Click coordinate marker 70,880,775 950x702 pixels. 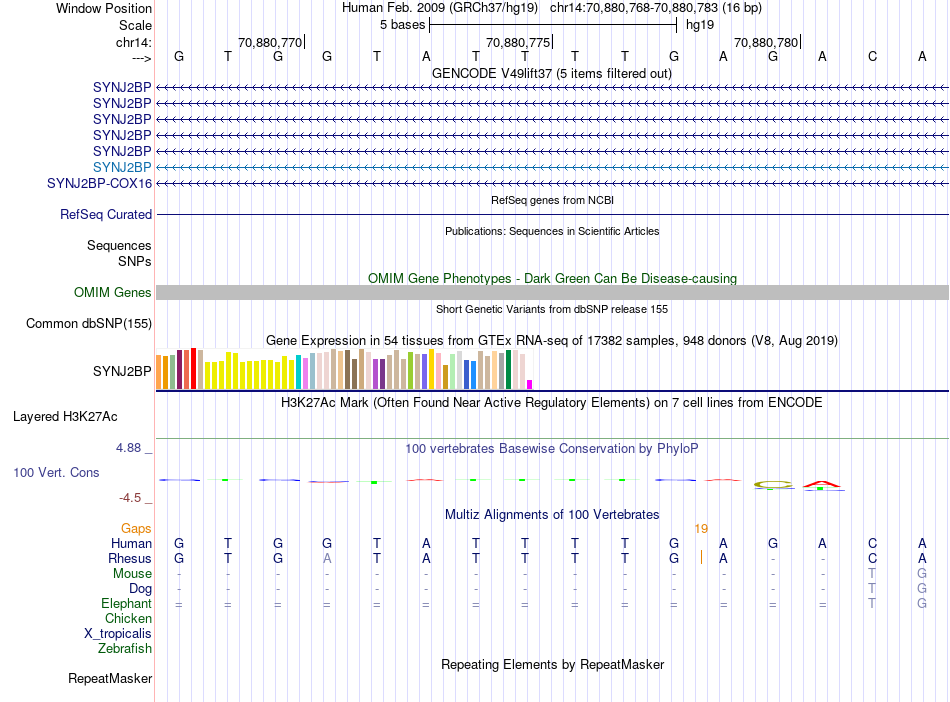(518, 42)
